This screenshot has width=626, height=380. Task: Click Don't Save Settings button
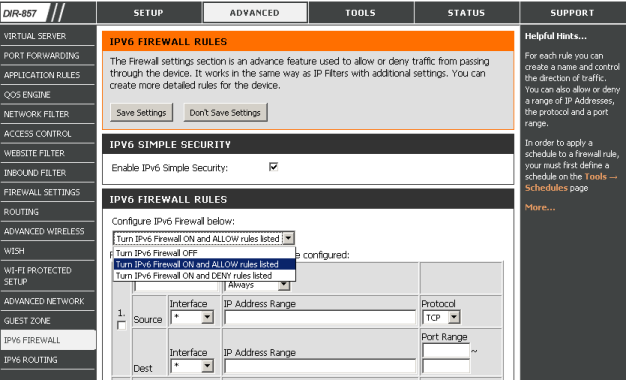[x=225, y=113]
